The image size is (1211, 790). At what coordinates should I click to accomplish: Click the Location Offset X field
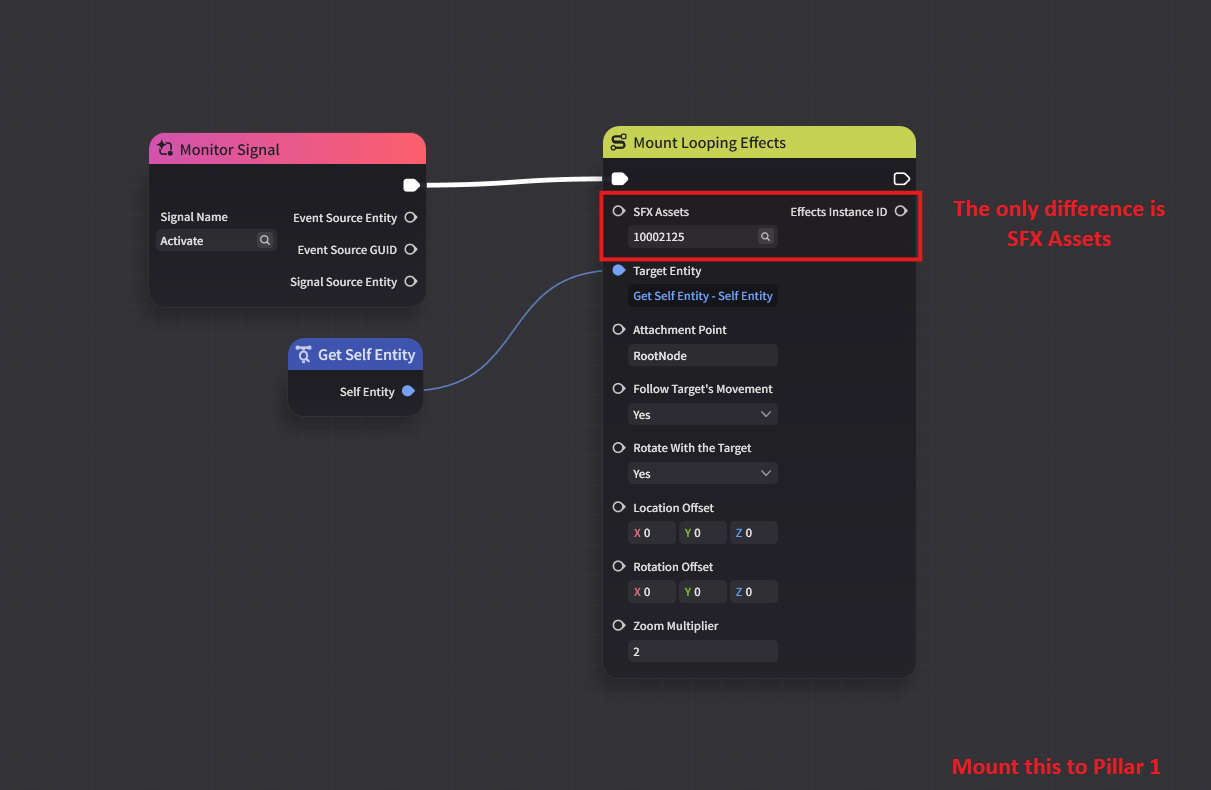coord(652,533)
